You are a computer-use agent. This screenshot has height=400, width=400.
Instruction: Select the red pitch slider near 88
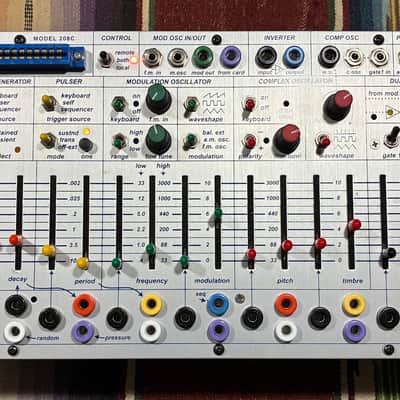[x=287, y=245]
